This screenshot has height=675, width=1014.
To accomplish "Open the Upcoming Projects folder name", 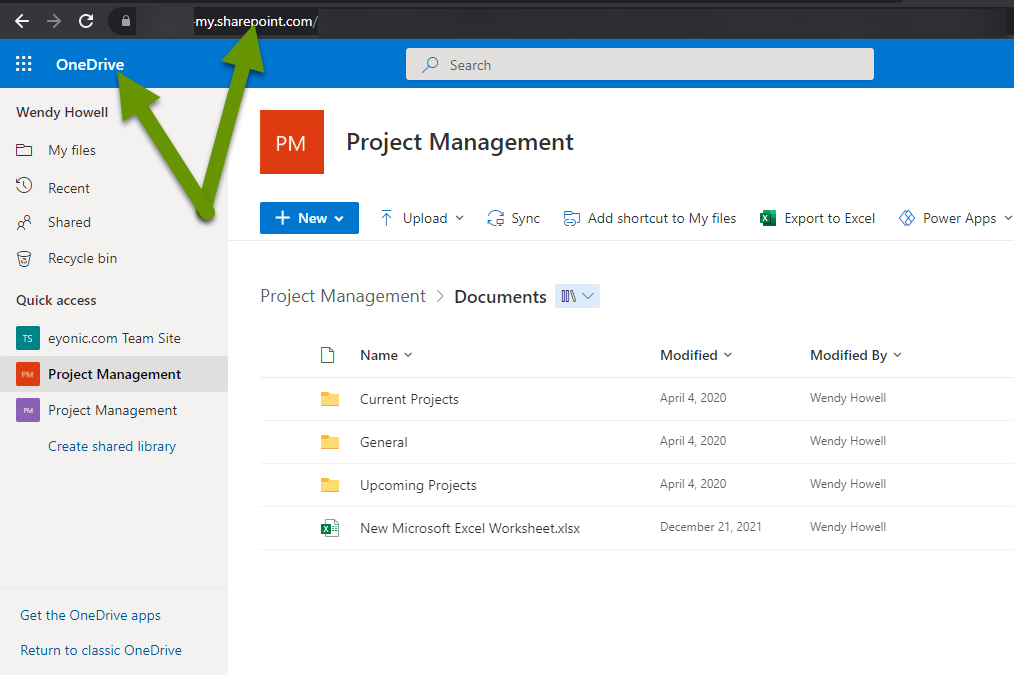I will tap(418, 486).
